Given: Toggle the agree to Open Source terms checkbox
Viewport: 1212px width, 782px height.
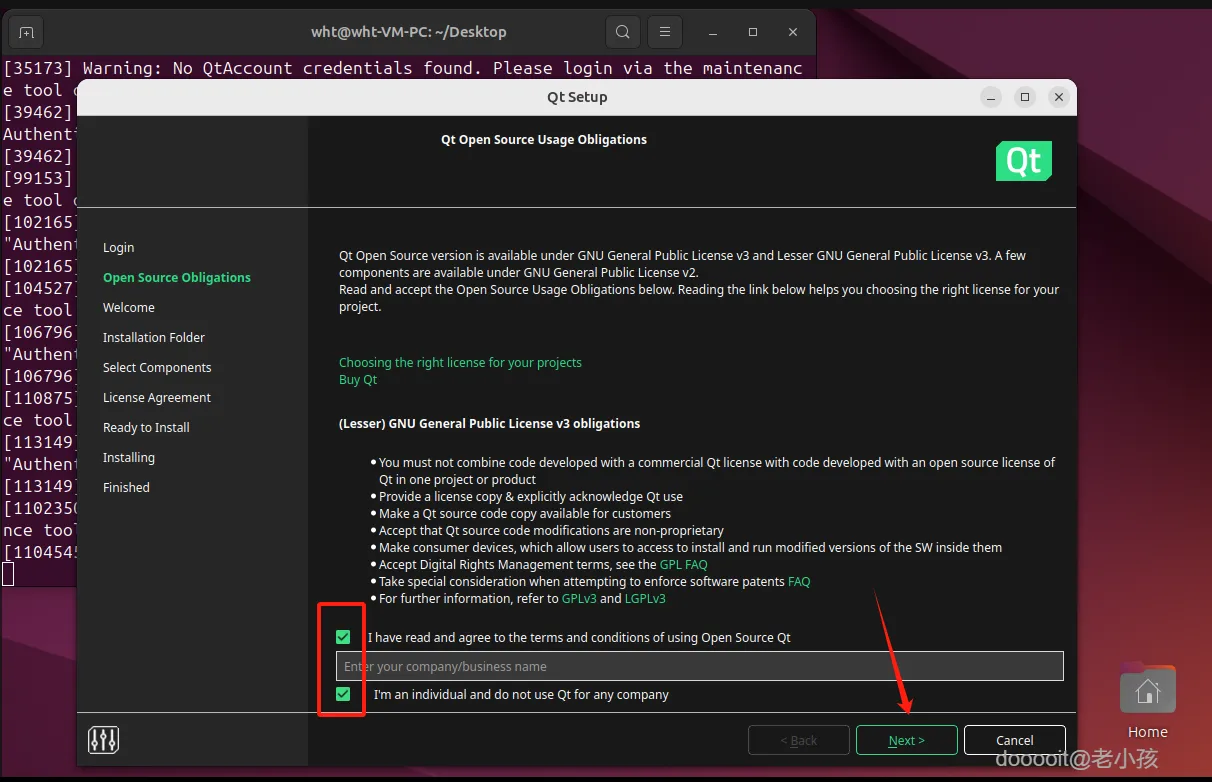Looking at the screenshot, I should pyautogui.click(x=344, y=637).
